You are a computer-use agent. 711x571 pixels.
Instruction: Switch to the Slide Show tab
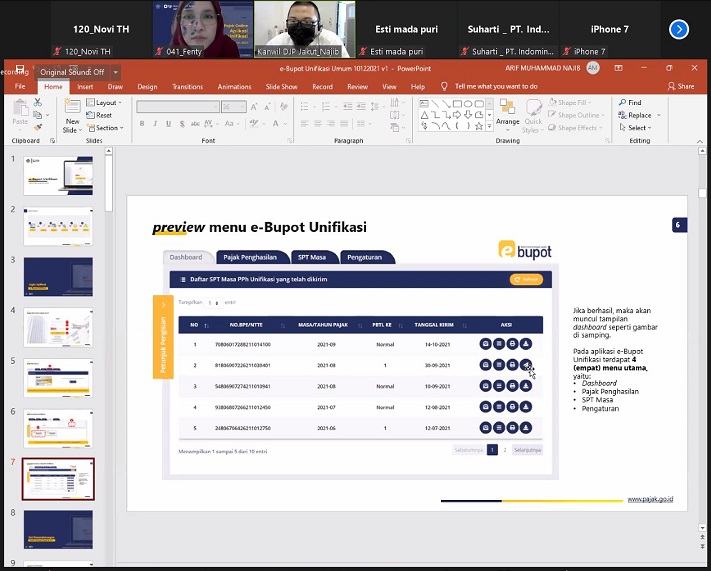pos(282,87)
